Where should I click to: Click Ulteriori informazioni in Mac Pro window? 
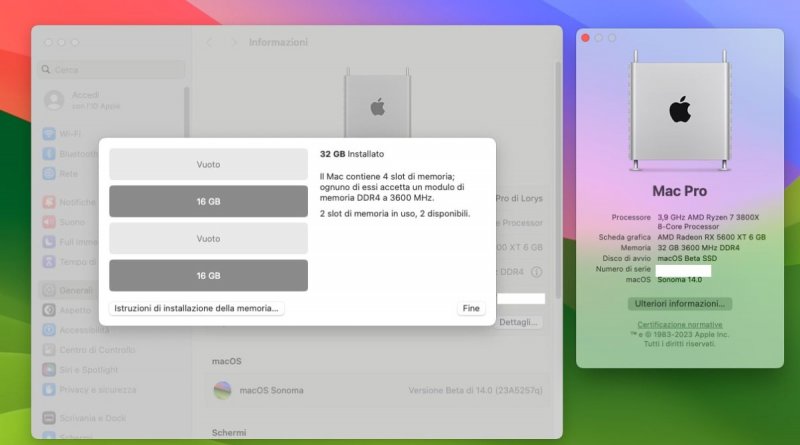pos(680,304)
